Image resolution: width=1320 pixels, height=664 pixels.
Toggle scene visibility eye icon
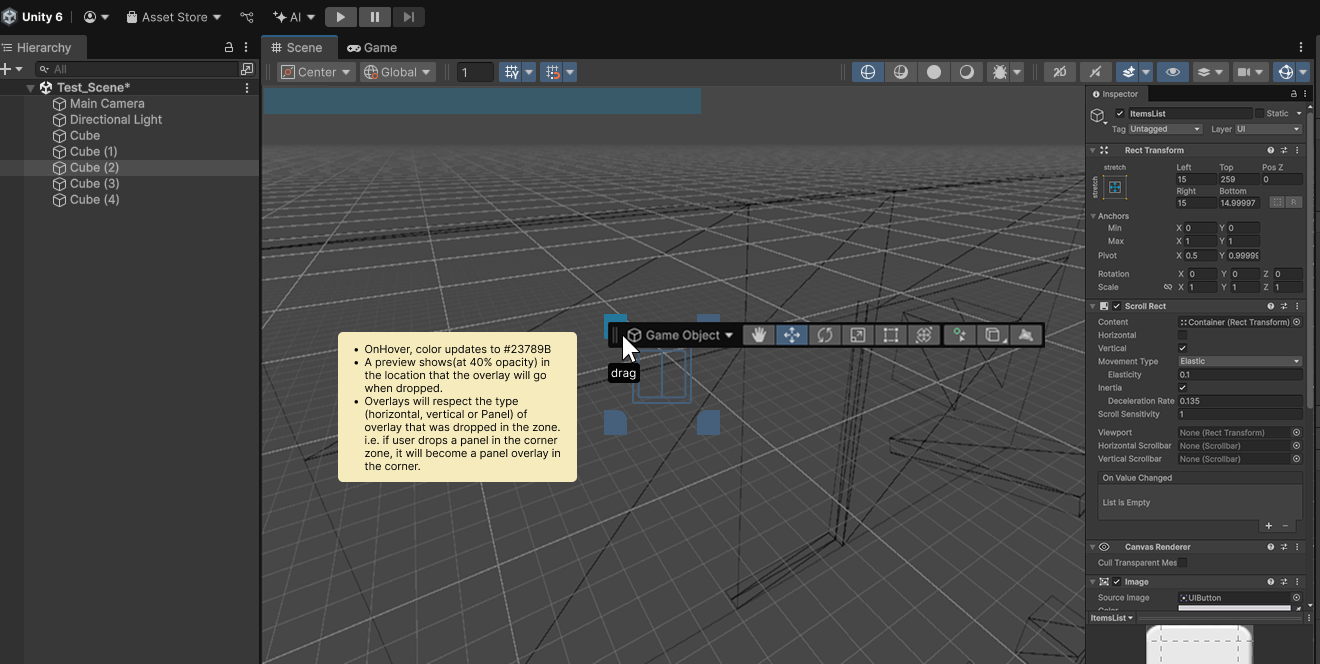click(1172, 72)
